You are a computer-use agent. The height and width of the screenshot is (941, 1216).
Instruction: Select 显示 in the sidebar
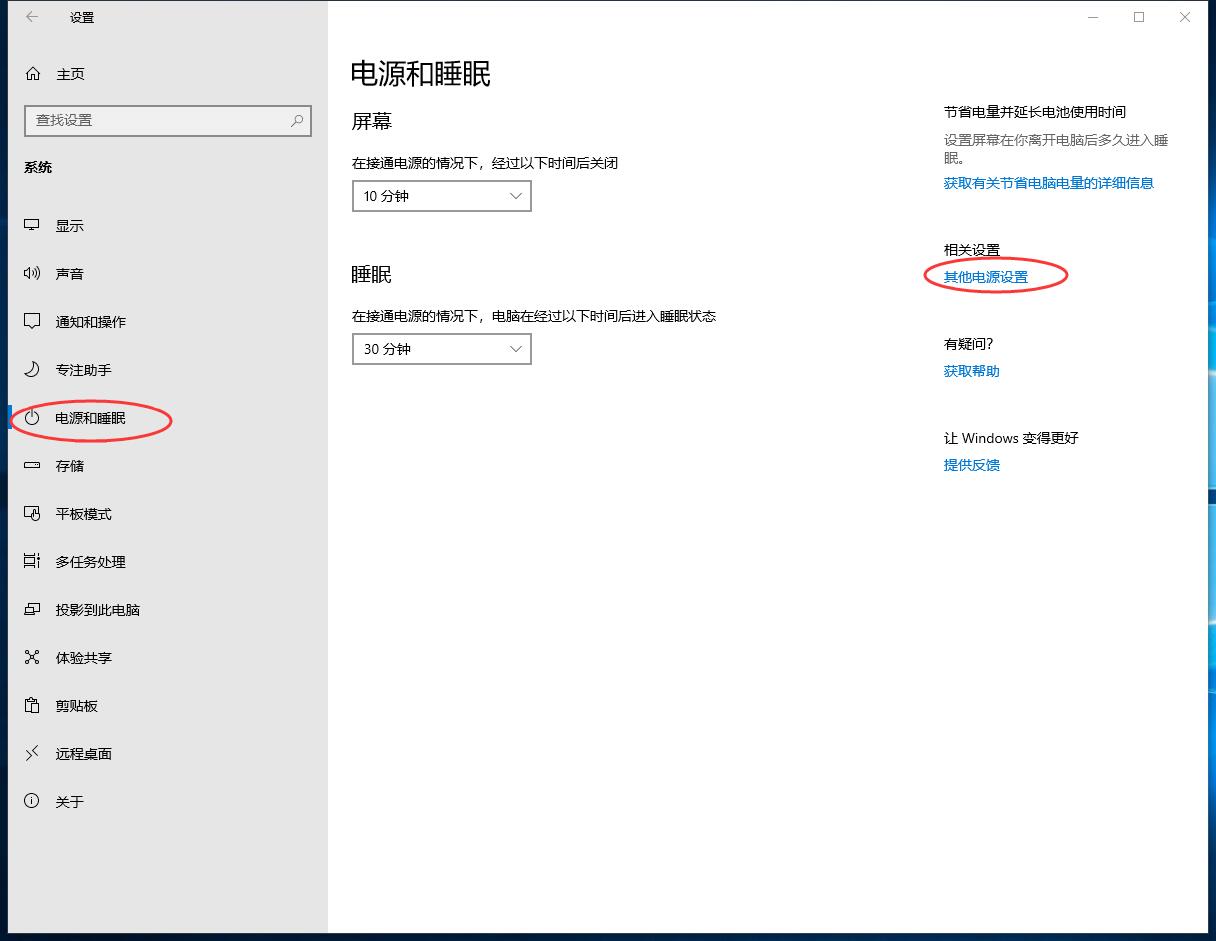(70, 226)
